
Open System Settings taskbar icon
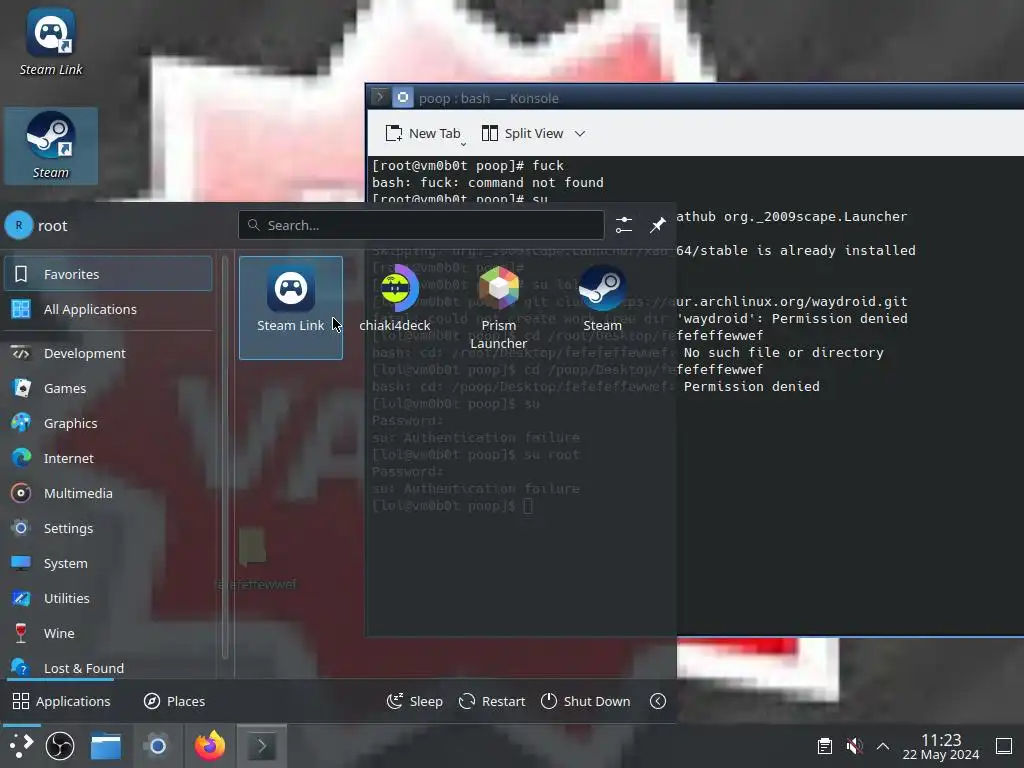point(157,746)
